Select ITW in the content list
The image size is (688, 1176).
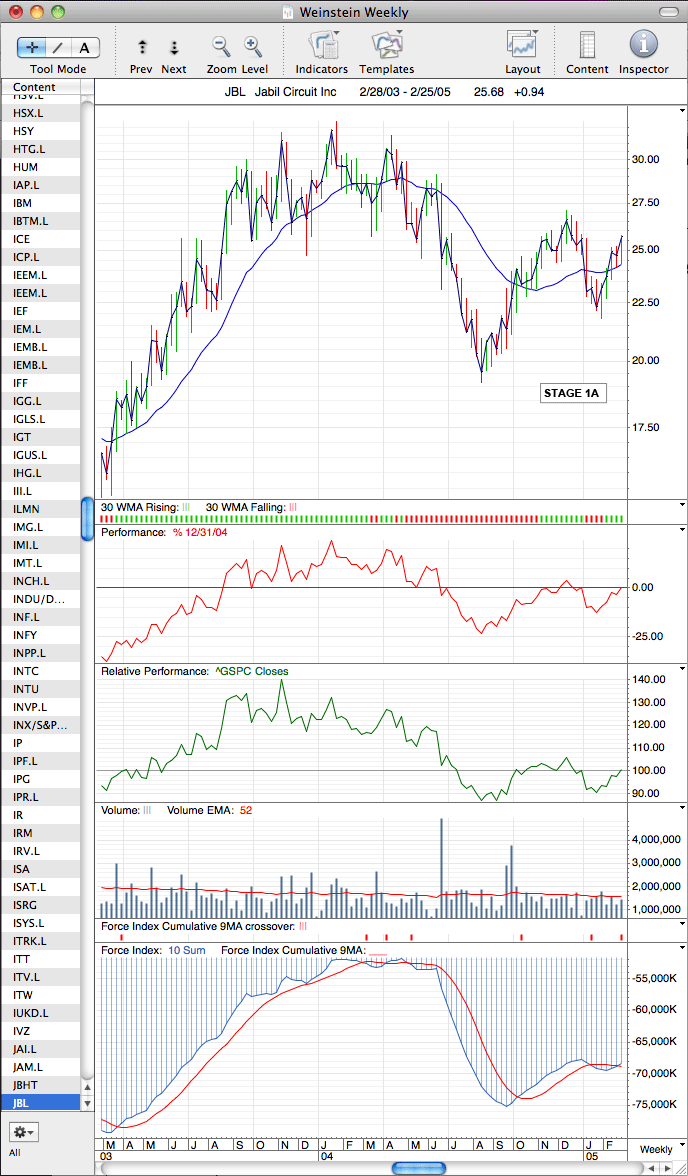click(40, 995)
